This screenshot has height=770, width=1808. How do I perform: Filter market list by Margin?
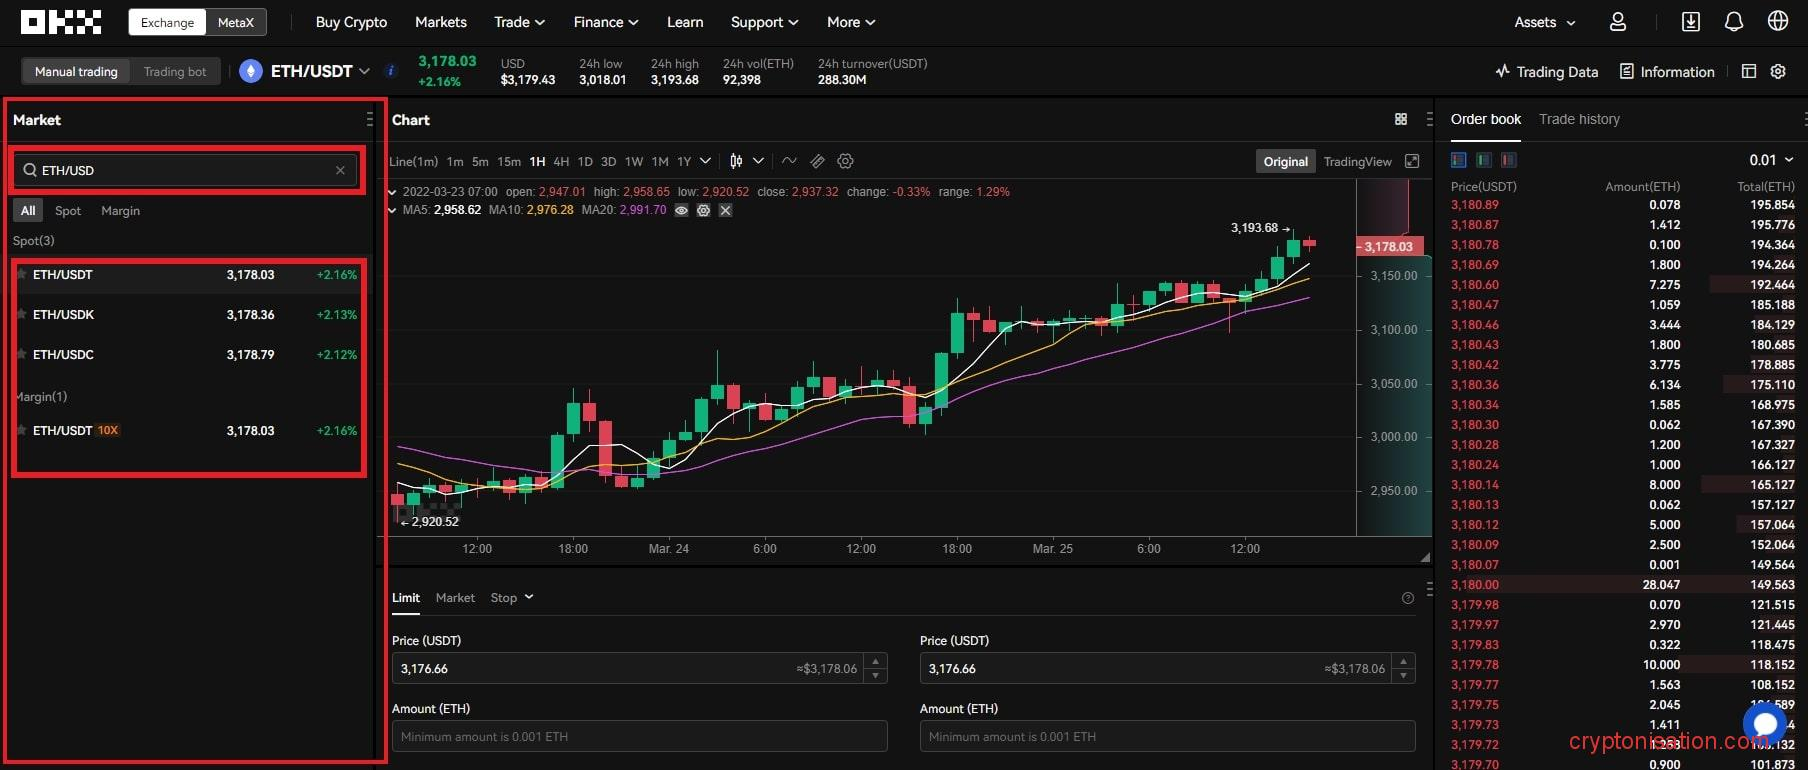coord(120,210)
